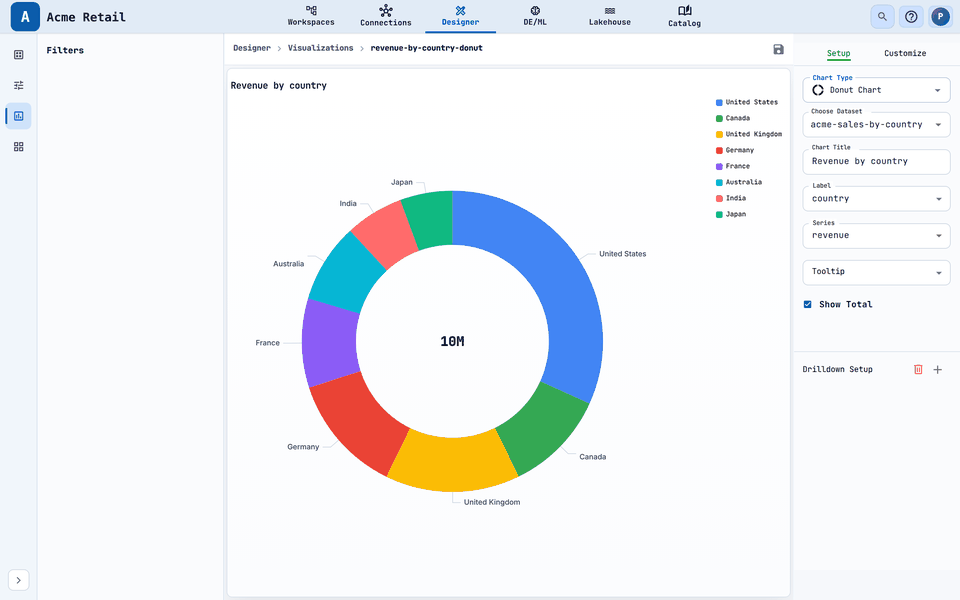Click the Designer breadcrumb link
Viewport: 960px width, 600px height.
click(x=252, y=48)
